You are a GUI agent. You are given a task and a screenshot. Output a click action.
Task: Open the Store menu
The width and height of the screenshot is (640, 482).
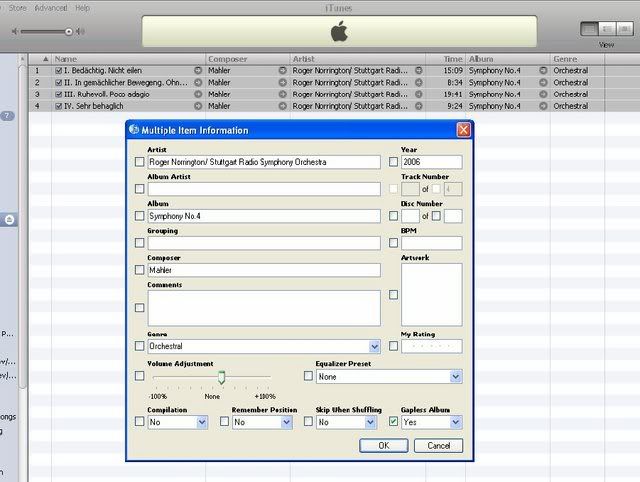click(x=17, y=8)
